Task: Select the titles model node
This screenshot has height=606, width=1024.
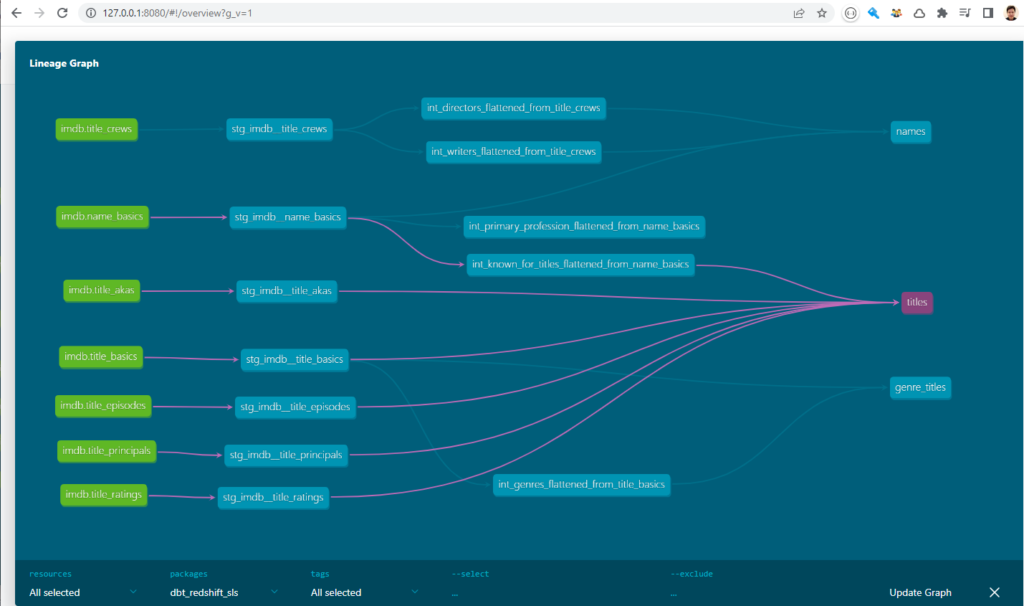Action: click(x=916, y=302)
